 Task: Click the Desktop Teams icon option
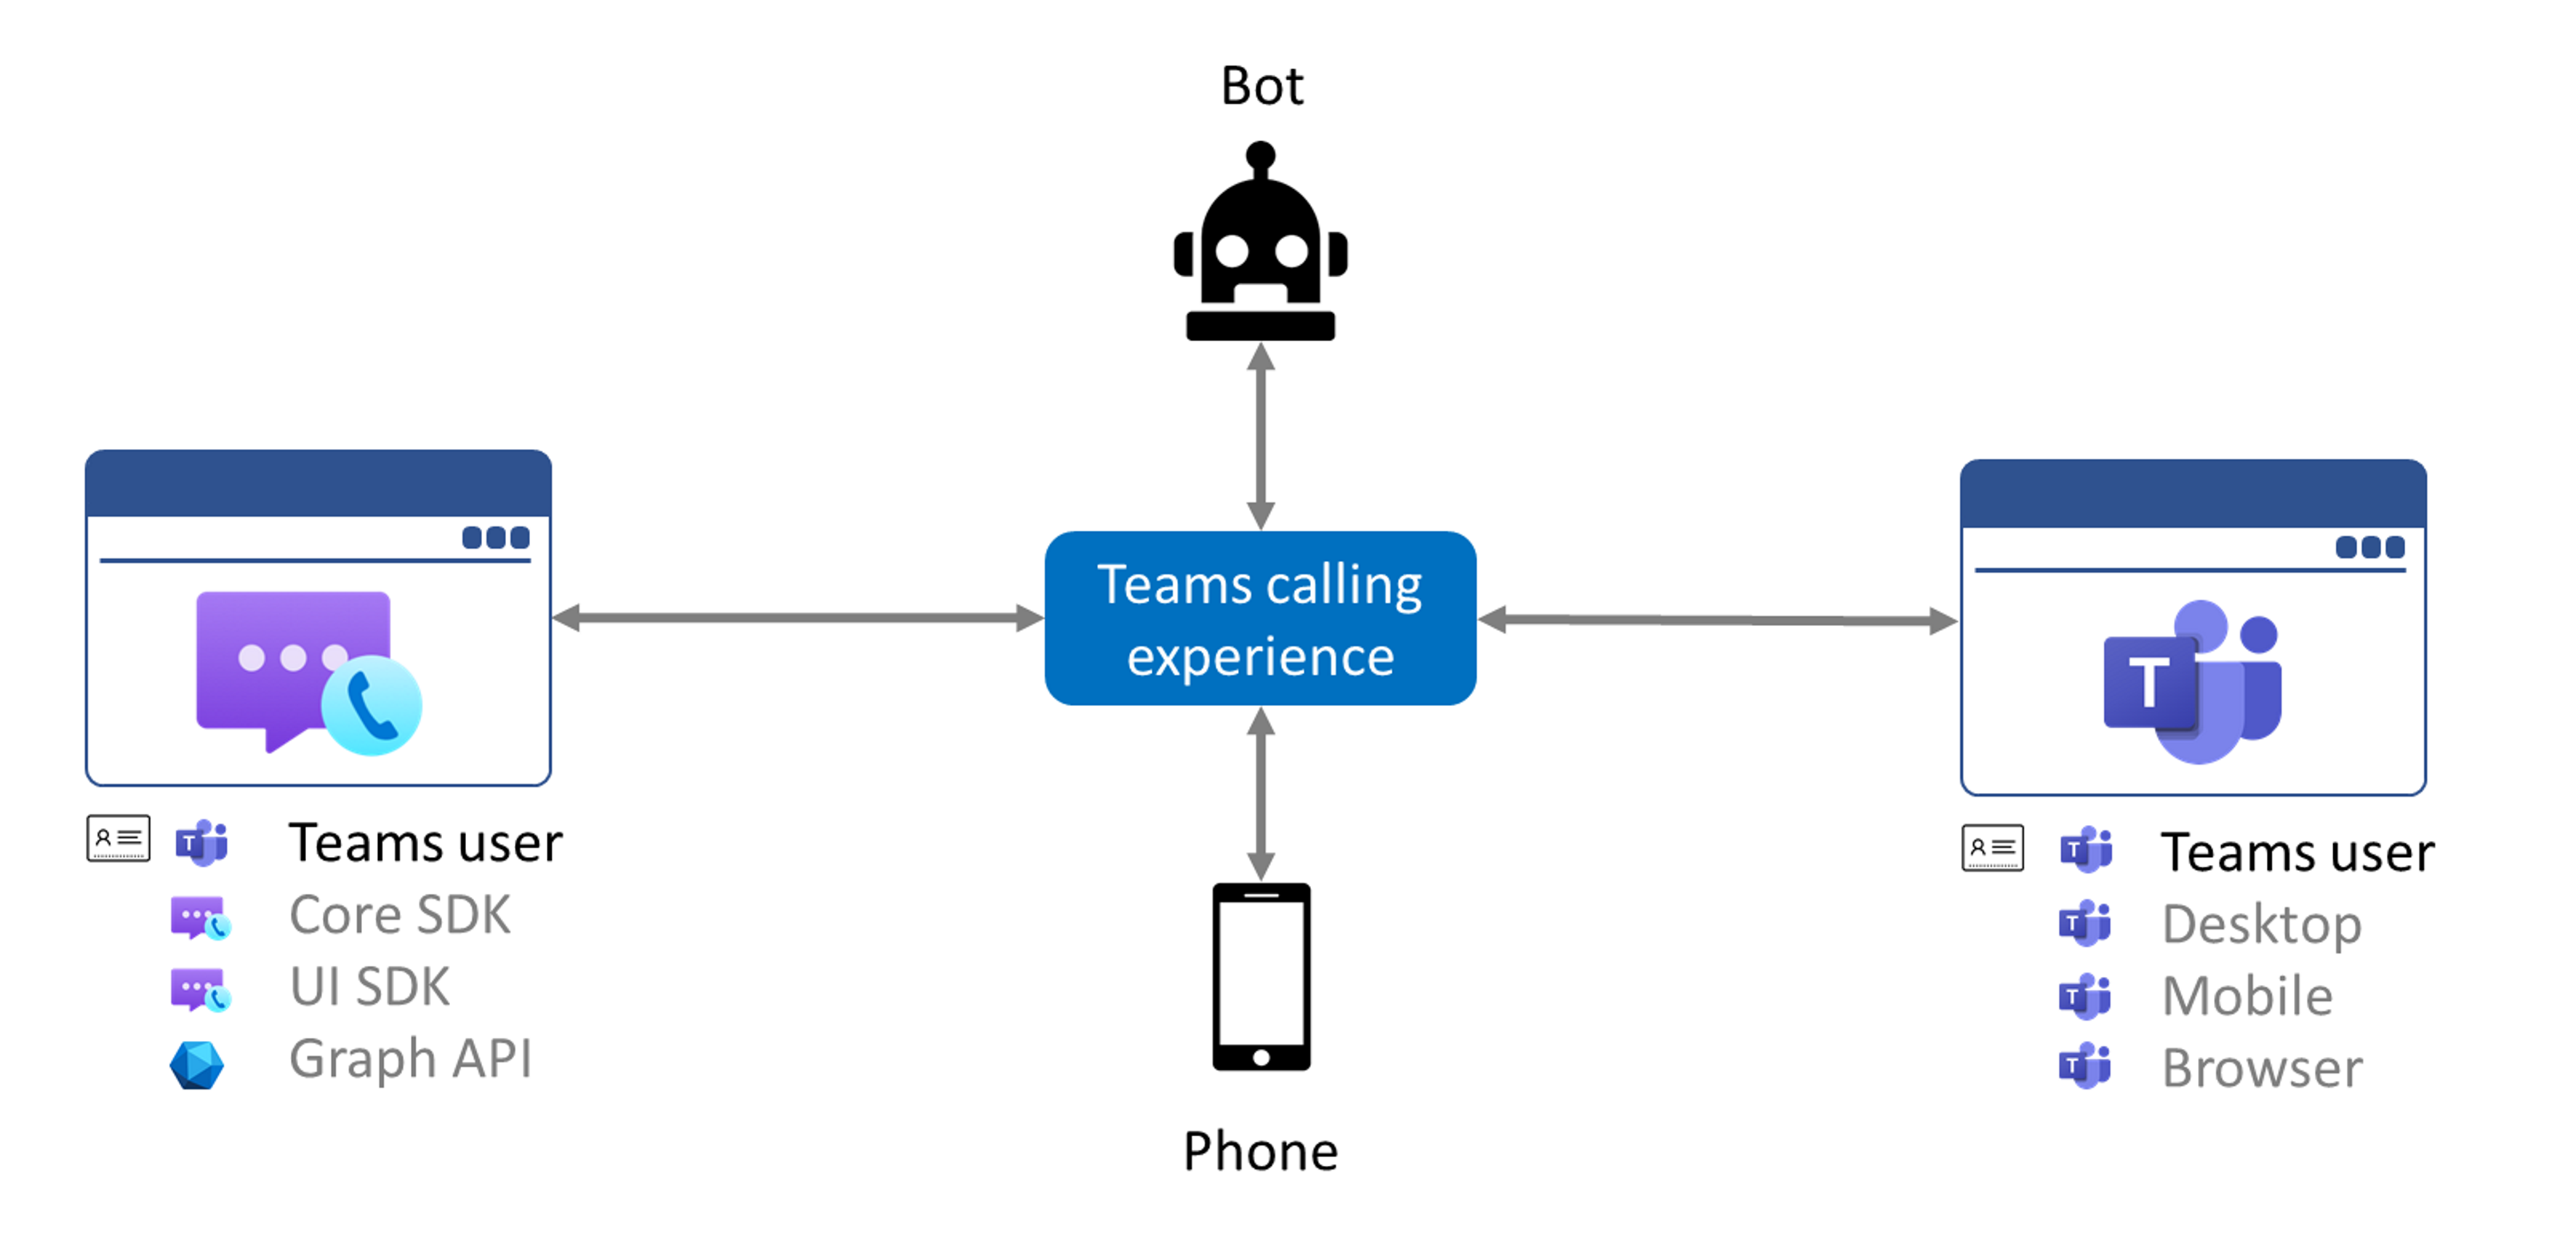pos(2082,923)
